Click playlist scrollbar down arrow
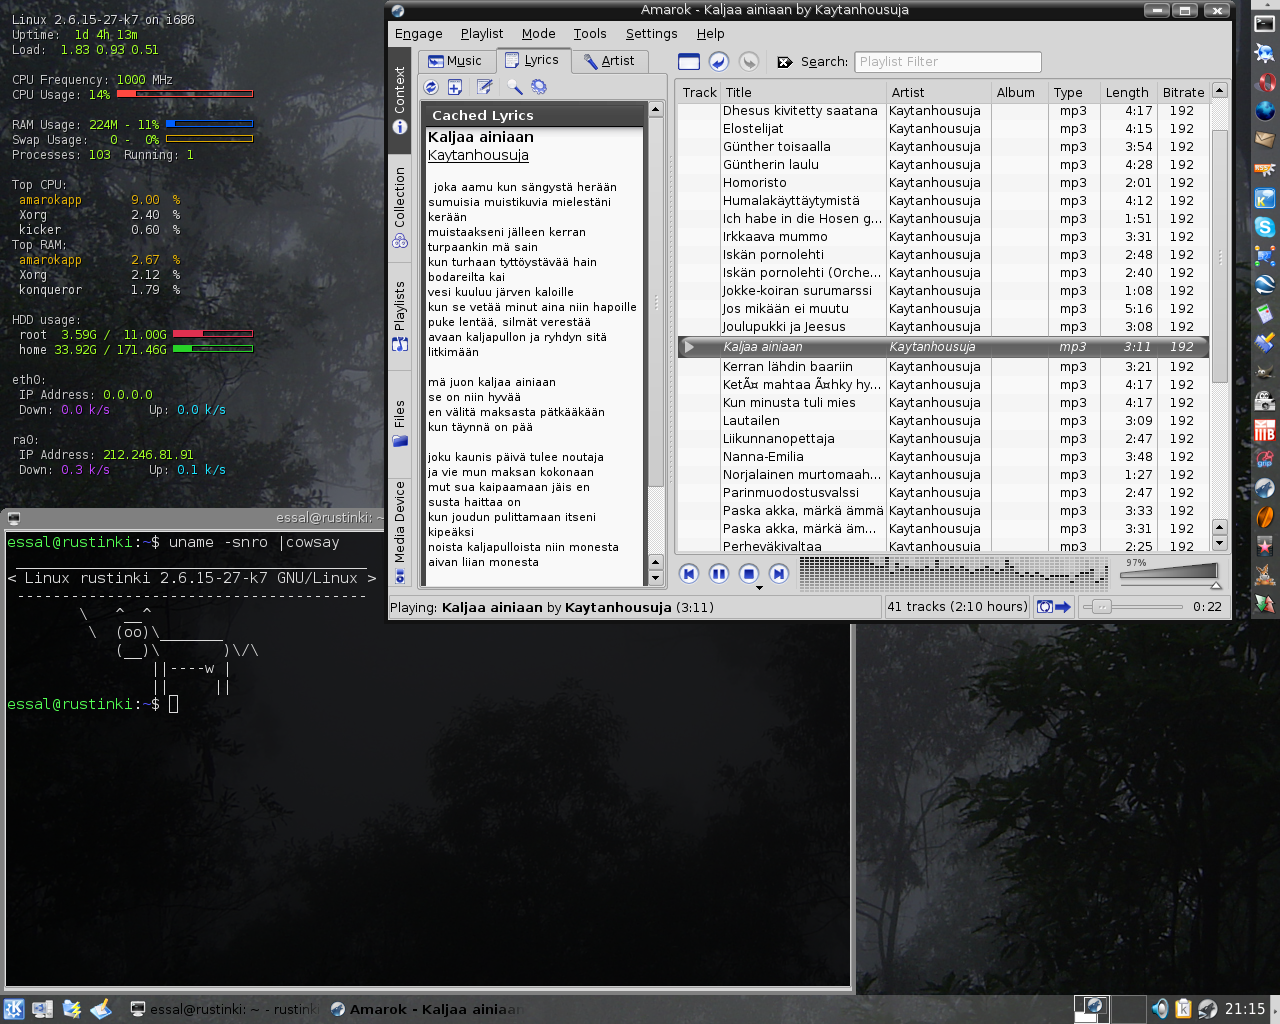This screenshot has width=1280, height=1024. [x=1219, y=543]
